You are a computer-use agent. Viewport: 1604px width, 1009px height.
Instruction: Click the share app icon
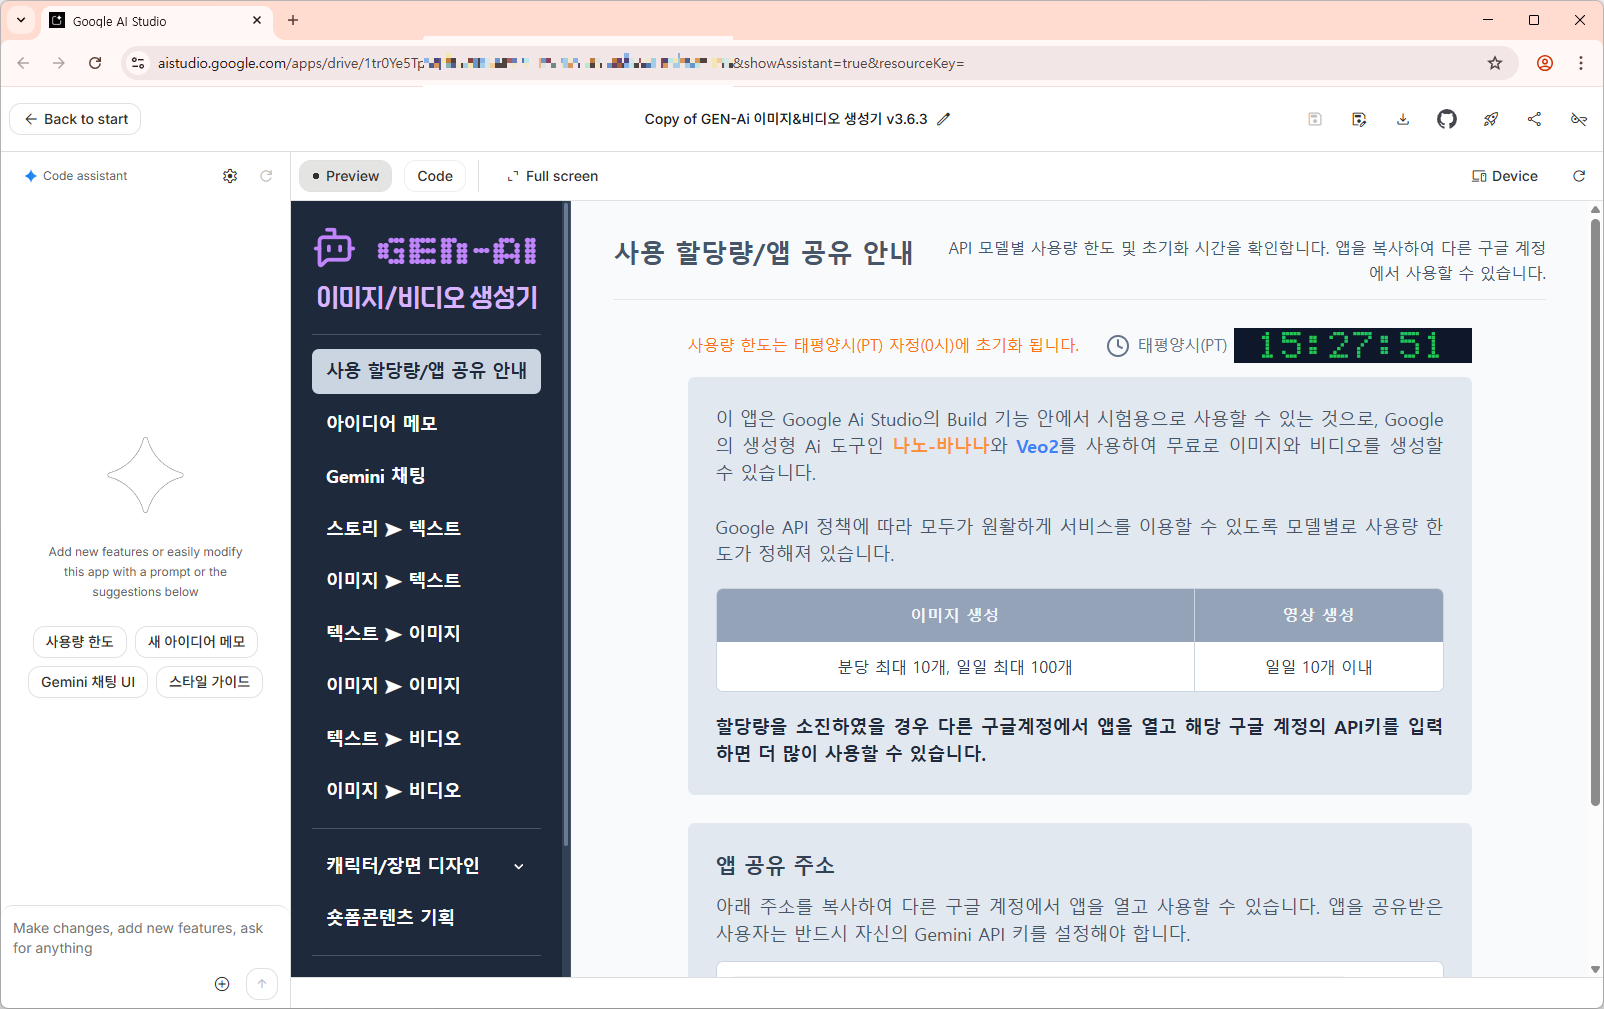pos(1535,119)
